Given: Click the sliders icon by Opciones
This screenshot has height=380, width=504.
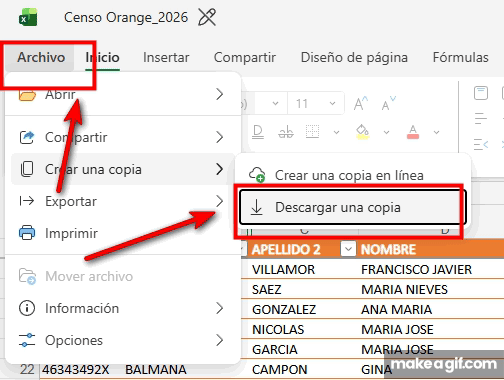Looking at the screenshot, I should (27, 340).
